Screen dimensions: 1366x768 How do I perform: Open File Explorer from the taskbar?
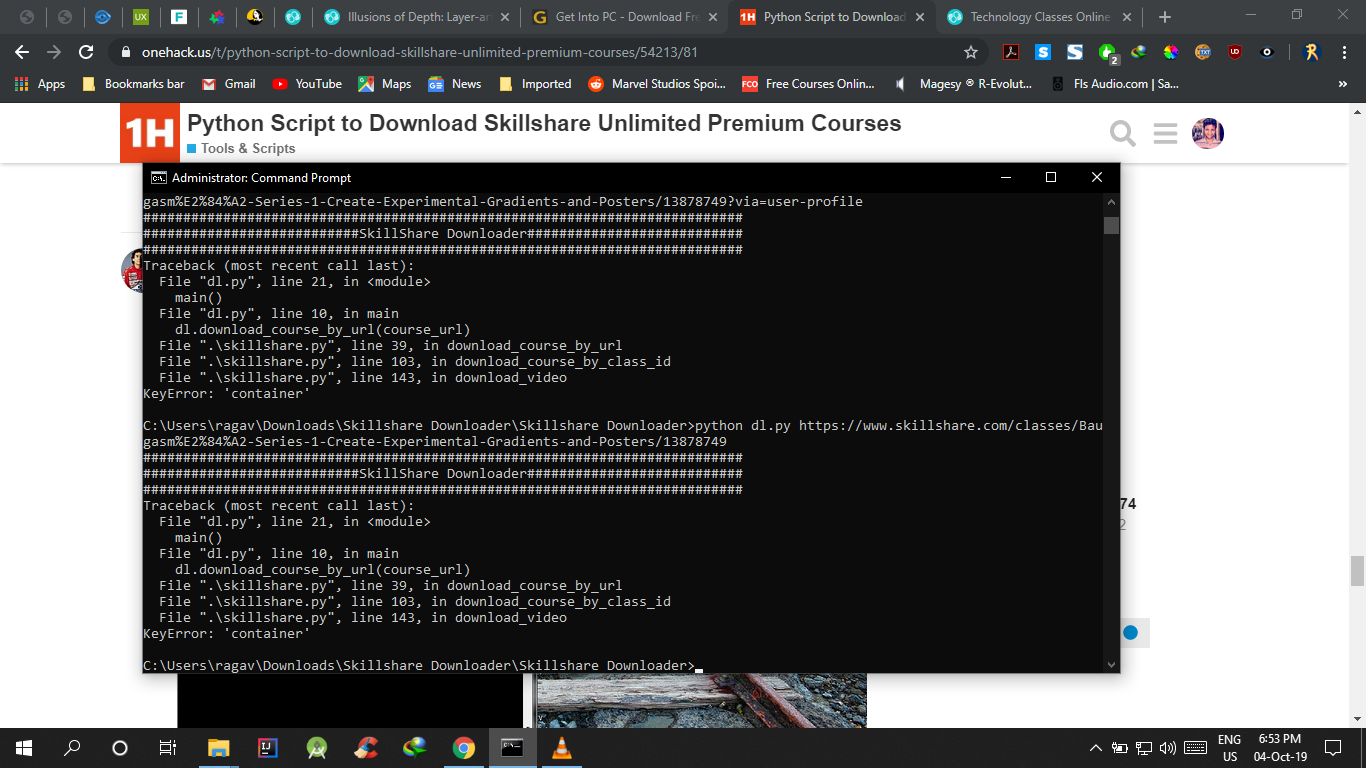click(218, 747)
